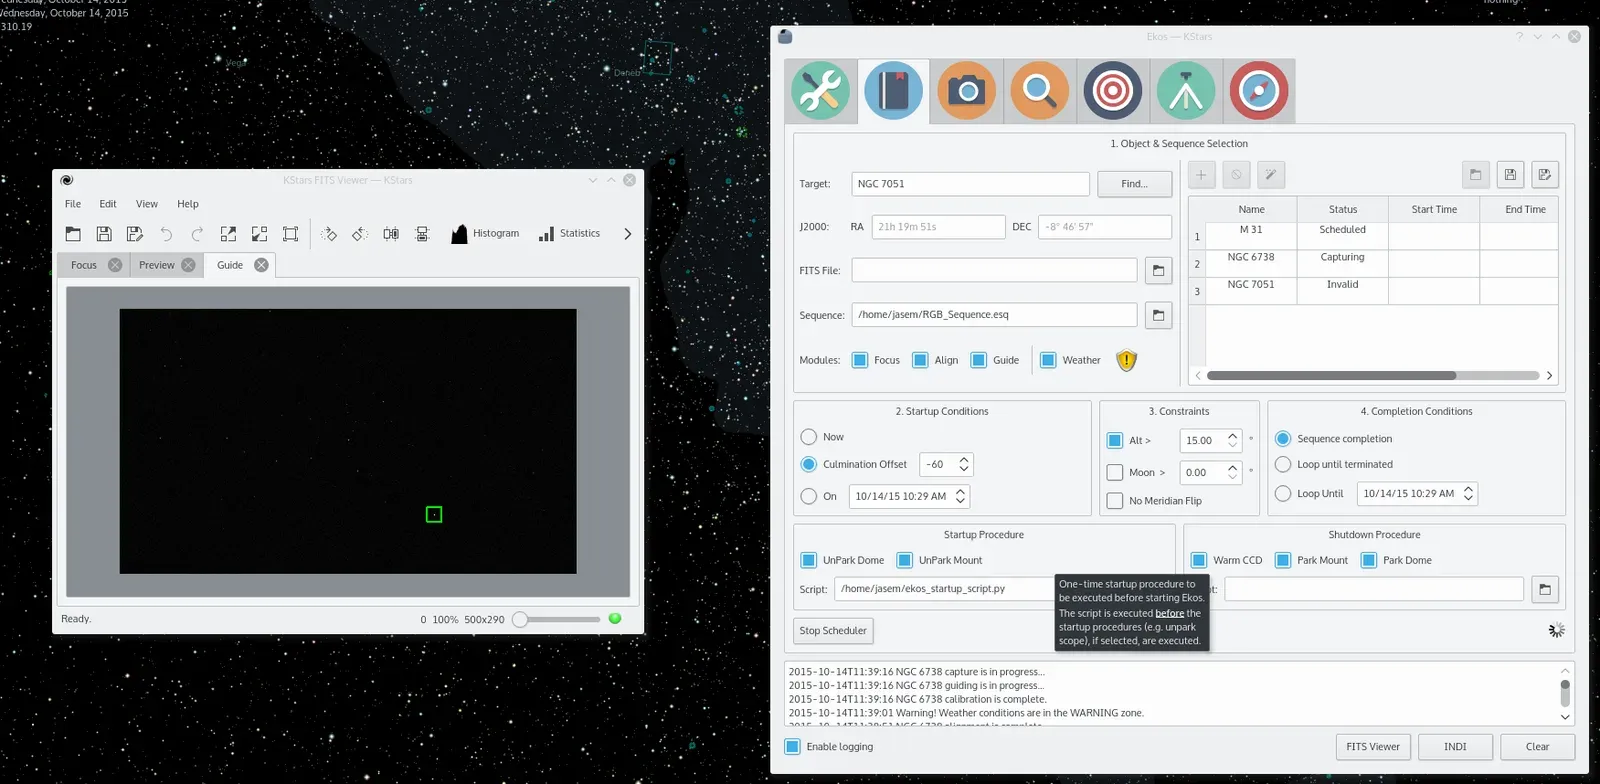Flip image horizontally in FITS Viewer
The height and width of the screenshot is (784, 1600).
point(391,234)
